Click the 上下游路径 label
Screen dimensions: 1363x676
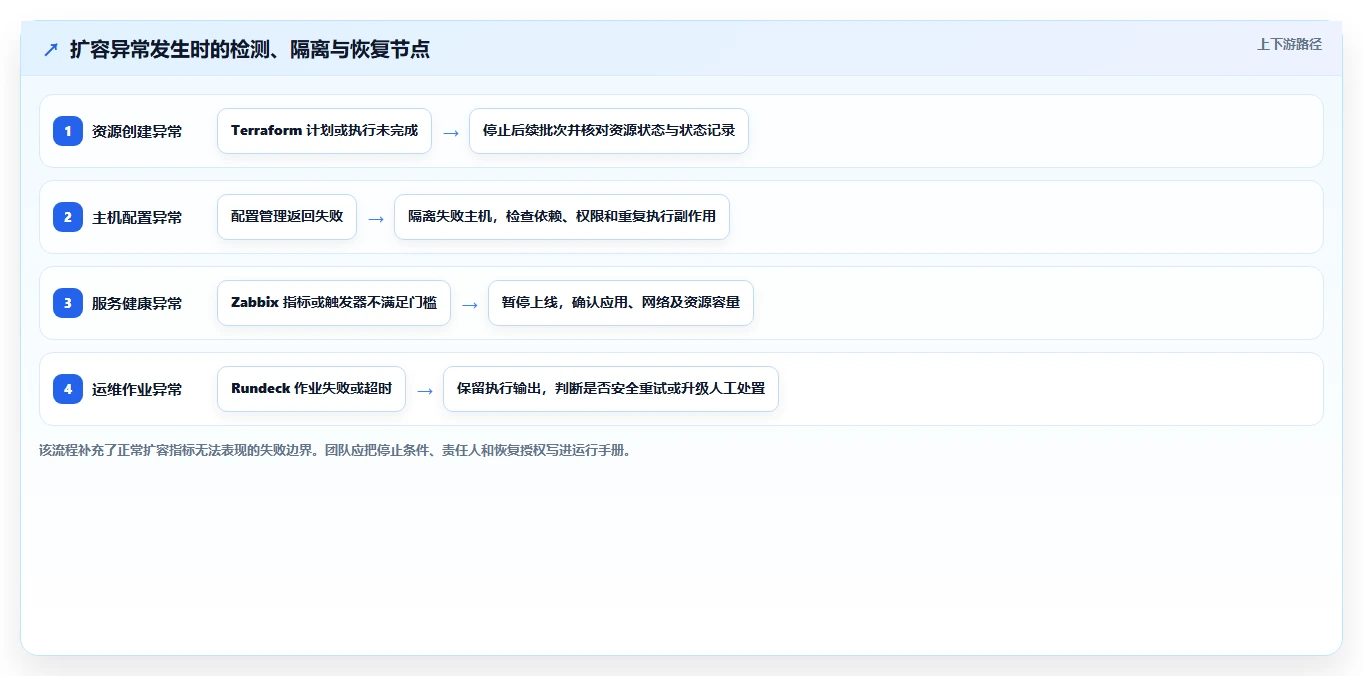click(x=1289, y=44)
